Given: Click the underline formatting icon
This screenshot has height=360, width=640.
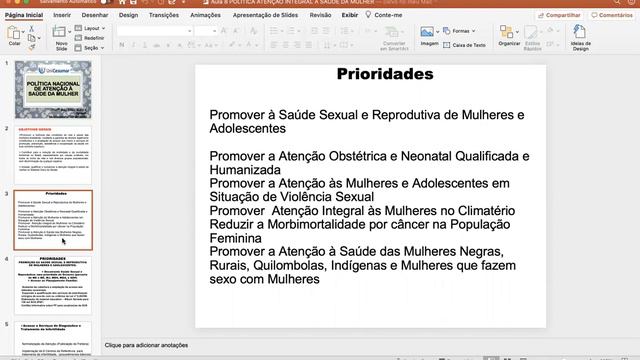Looking at the screenshot, I should pos(144,45).
